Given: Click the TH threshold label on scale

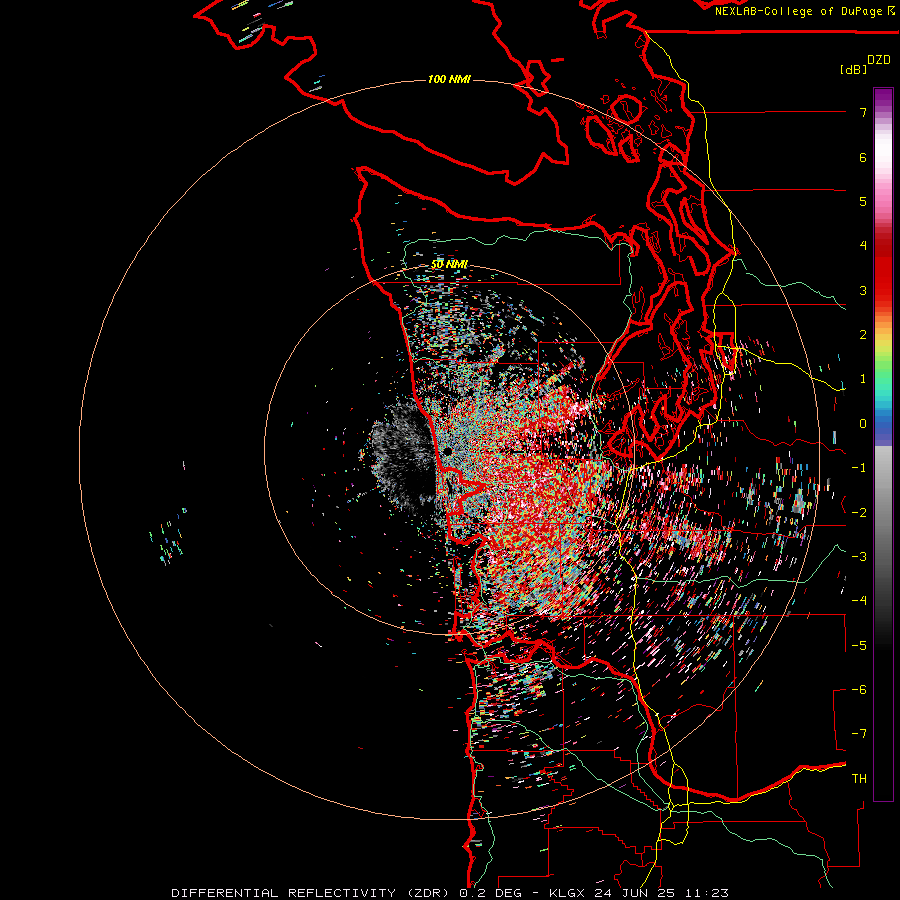Looking at the screenshot, I should [x=859, y=779].
